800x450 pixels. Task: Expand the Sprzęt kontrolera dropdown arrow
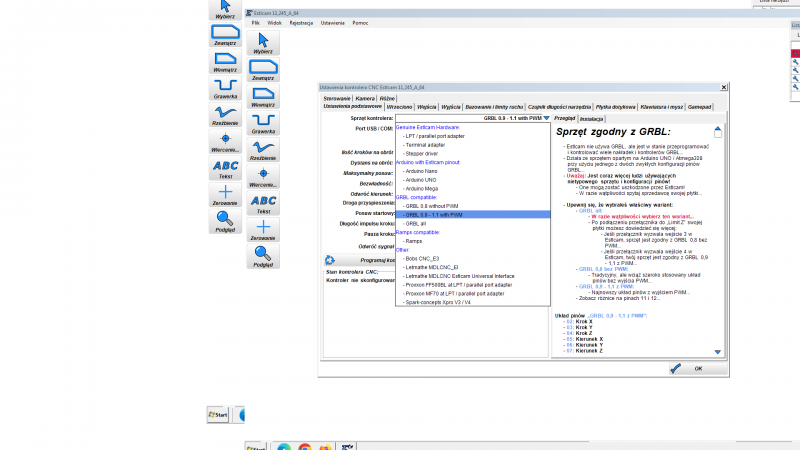click(x=546, y=118)
